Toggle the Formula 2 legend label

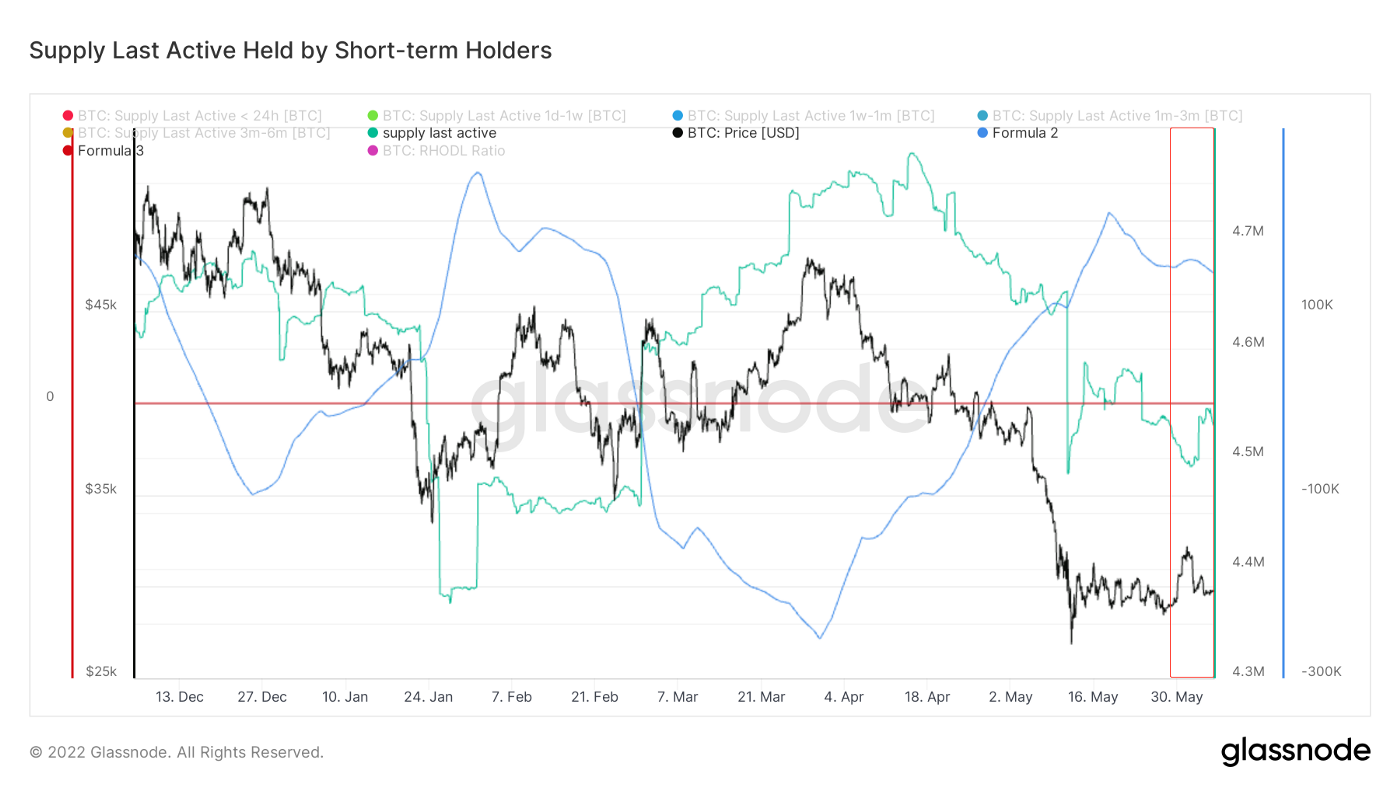click(x=1025, y=133)
